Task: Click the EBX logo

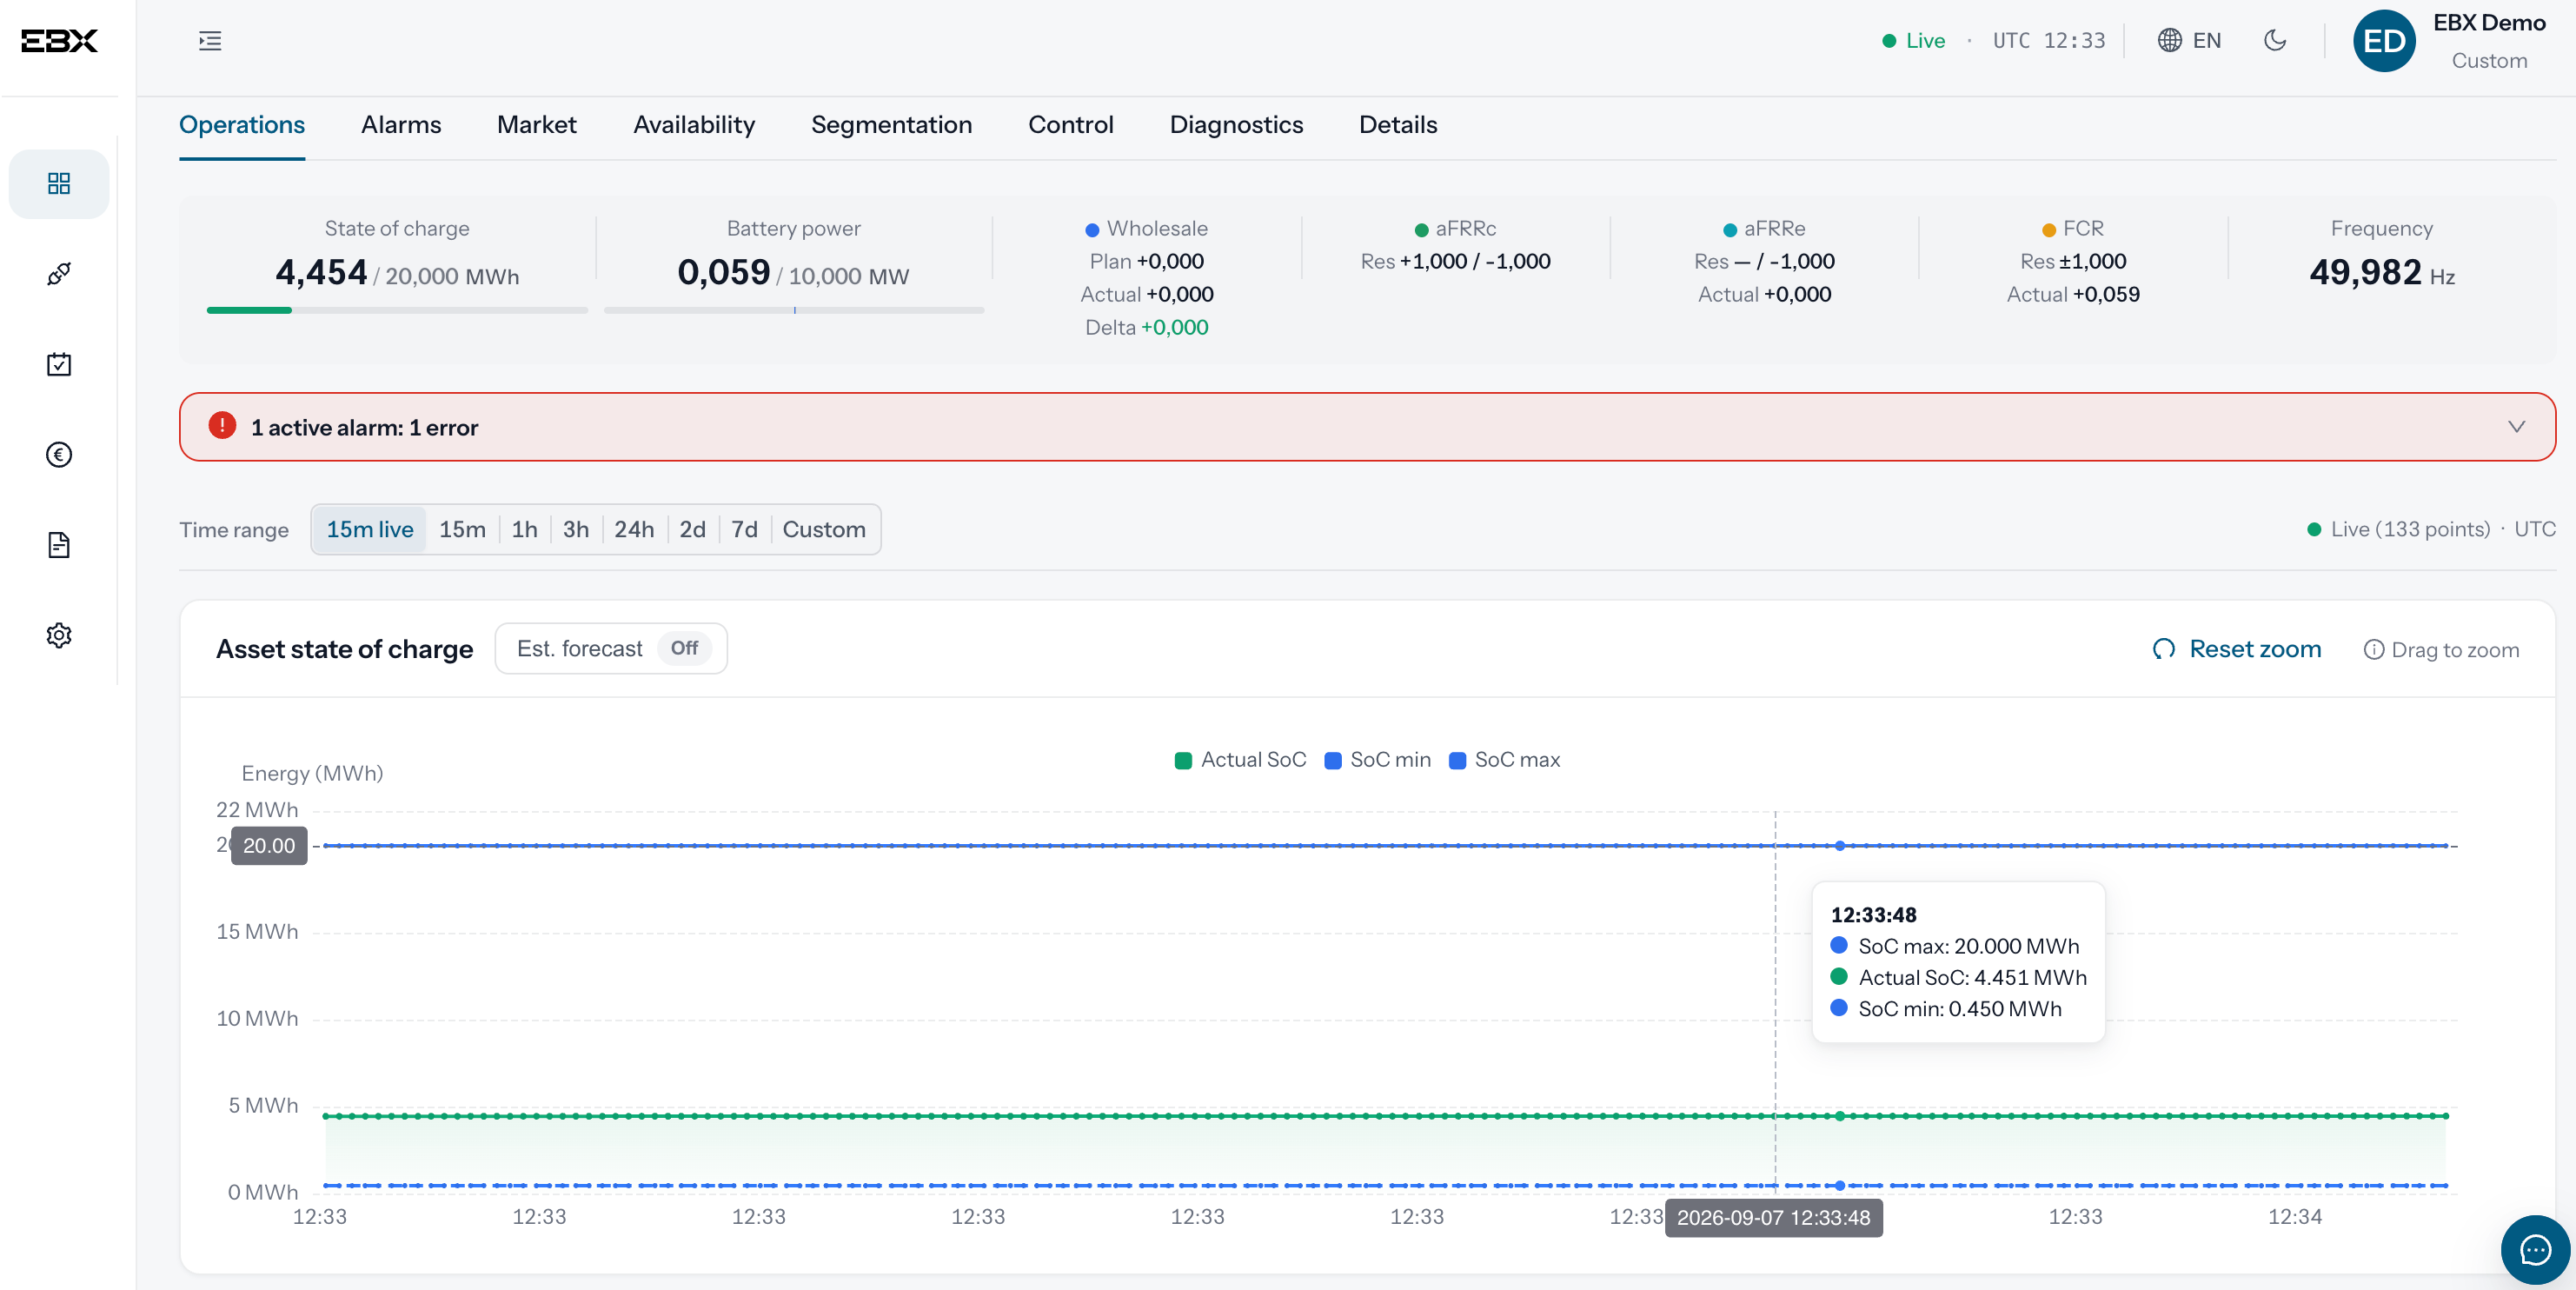Action: pyautogui.click(x=59, y=40)
